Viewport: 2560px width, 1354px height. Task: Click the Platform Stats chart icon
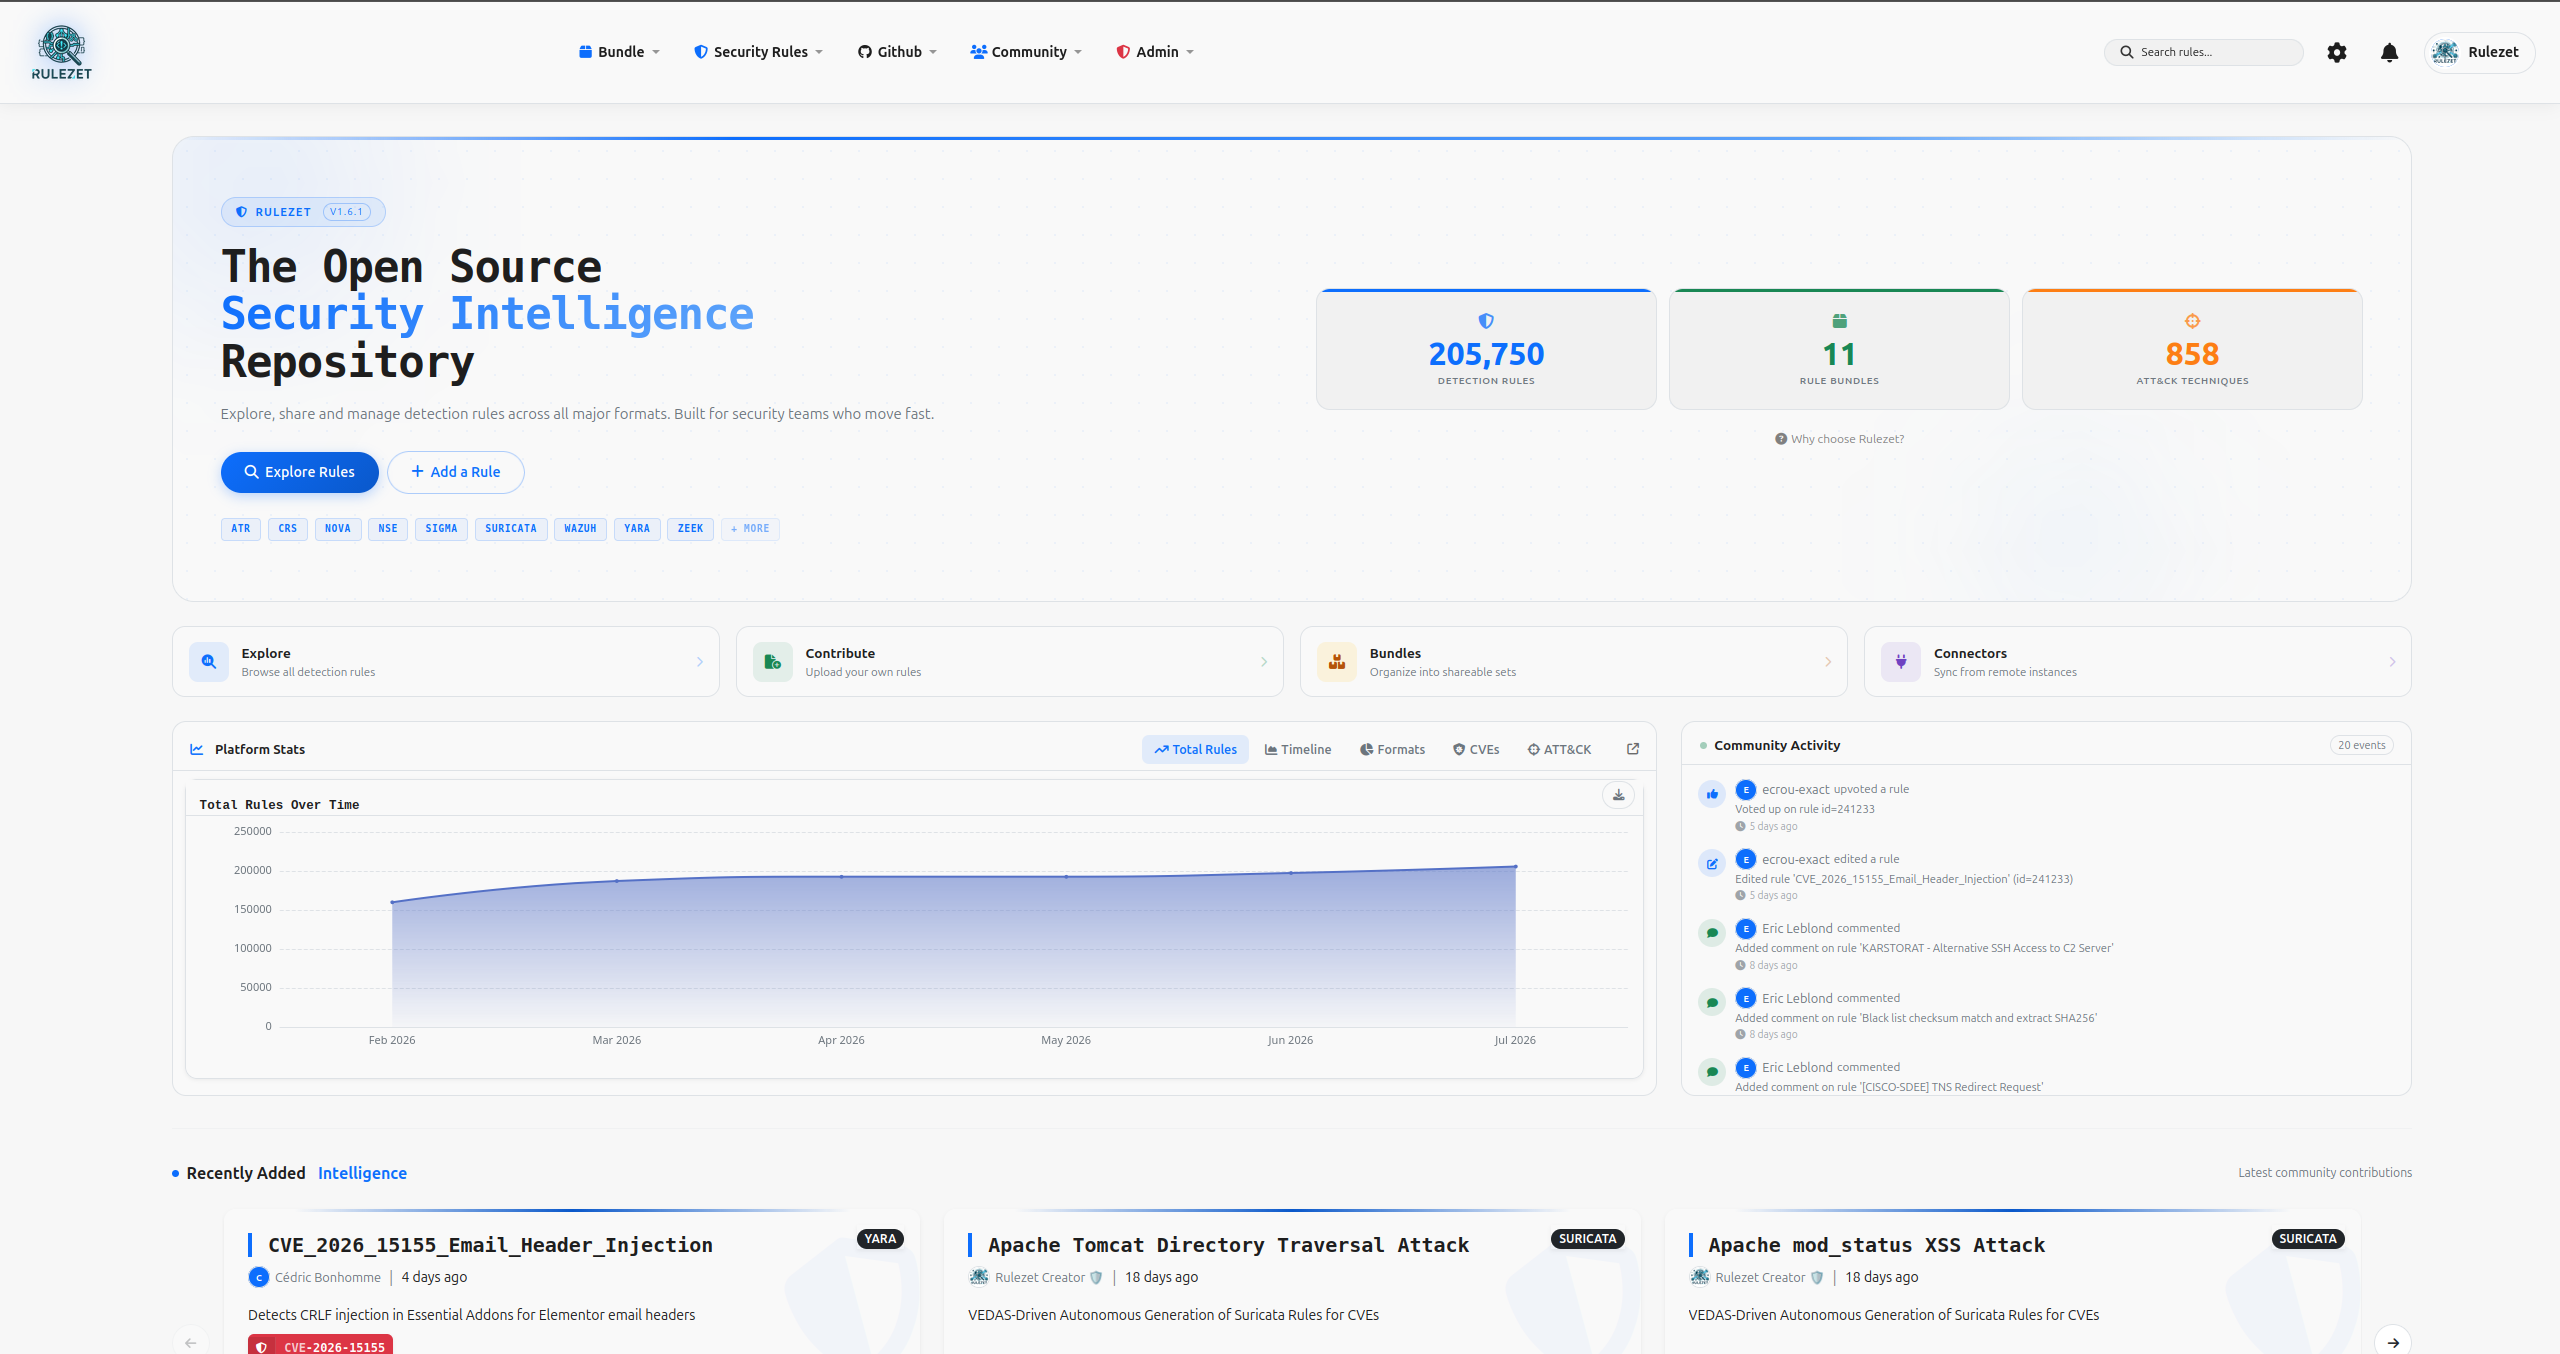pos(197,749)
